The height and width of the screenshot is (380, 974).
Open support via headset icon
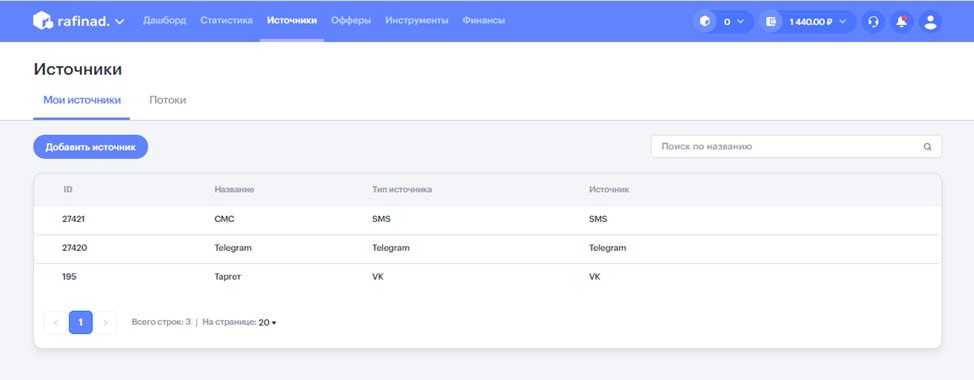873,22
